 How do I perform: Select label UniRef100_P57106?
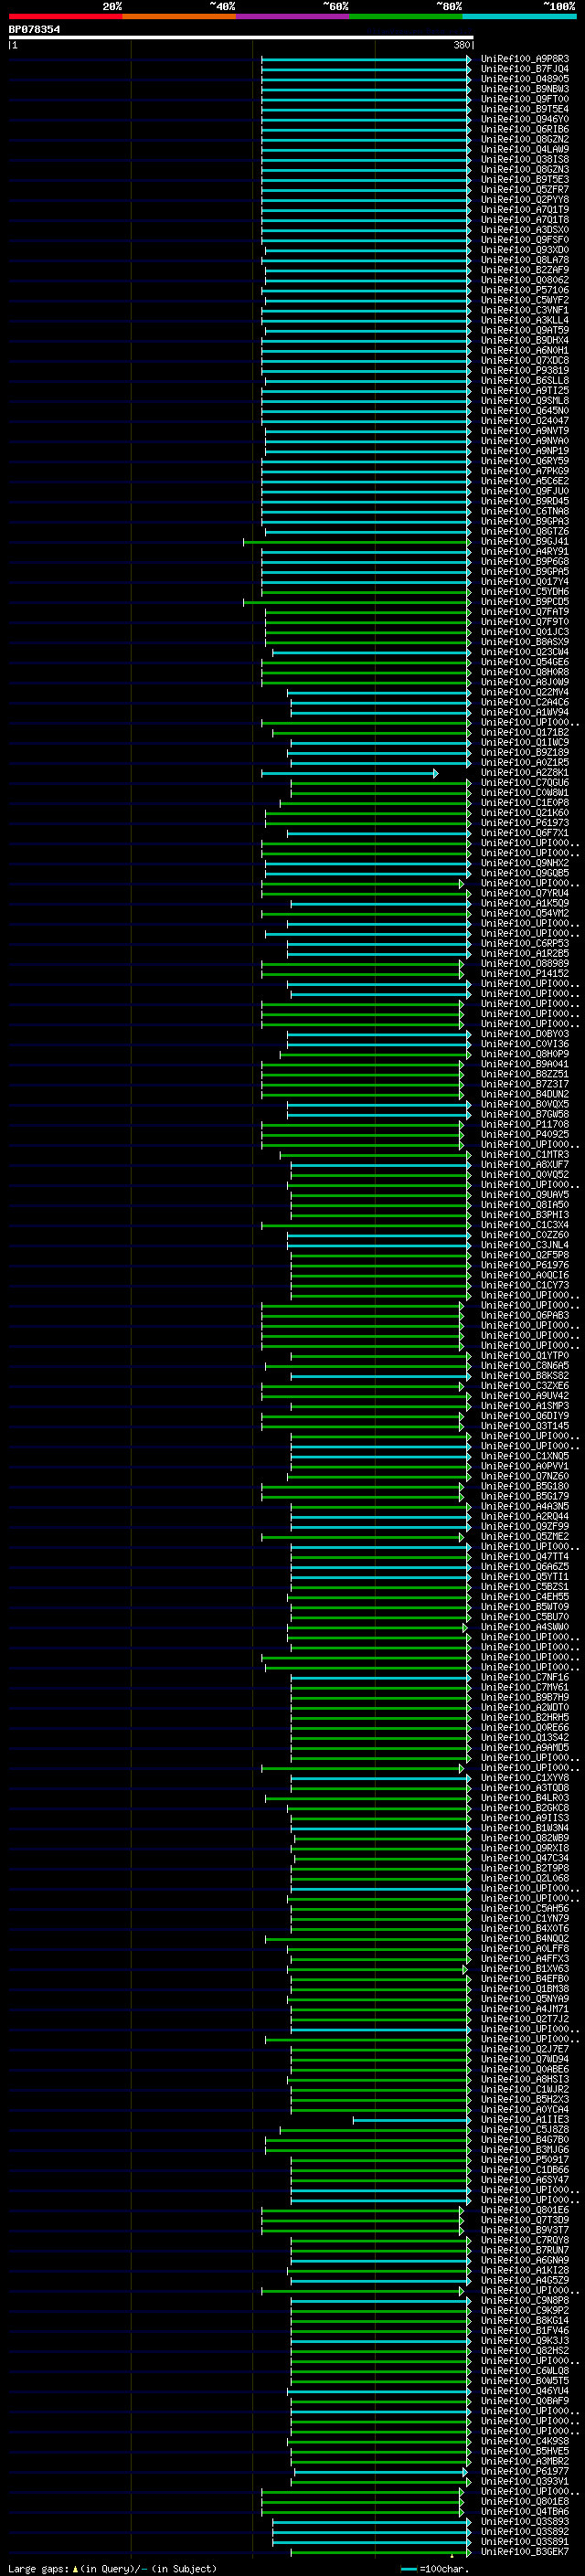click(524, 290)
